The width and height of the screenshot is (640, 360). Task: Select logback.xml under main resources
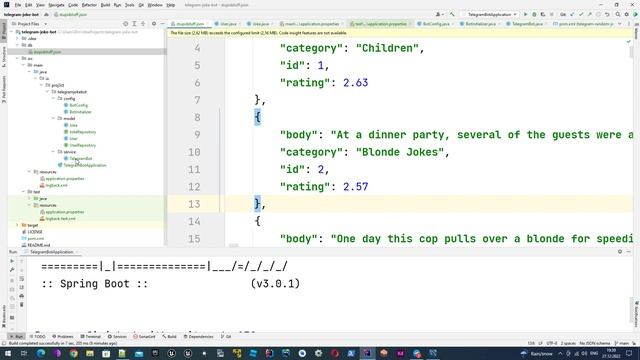coord(56,185)
